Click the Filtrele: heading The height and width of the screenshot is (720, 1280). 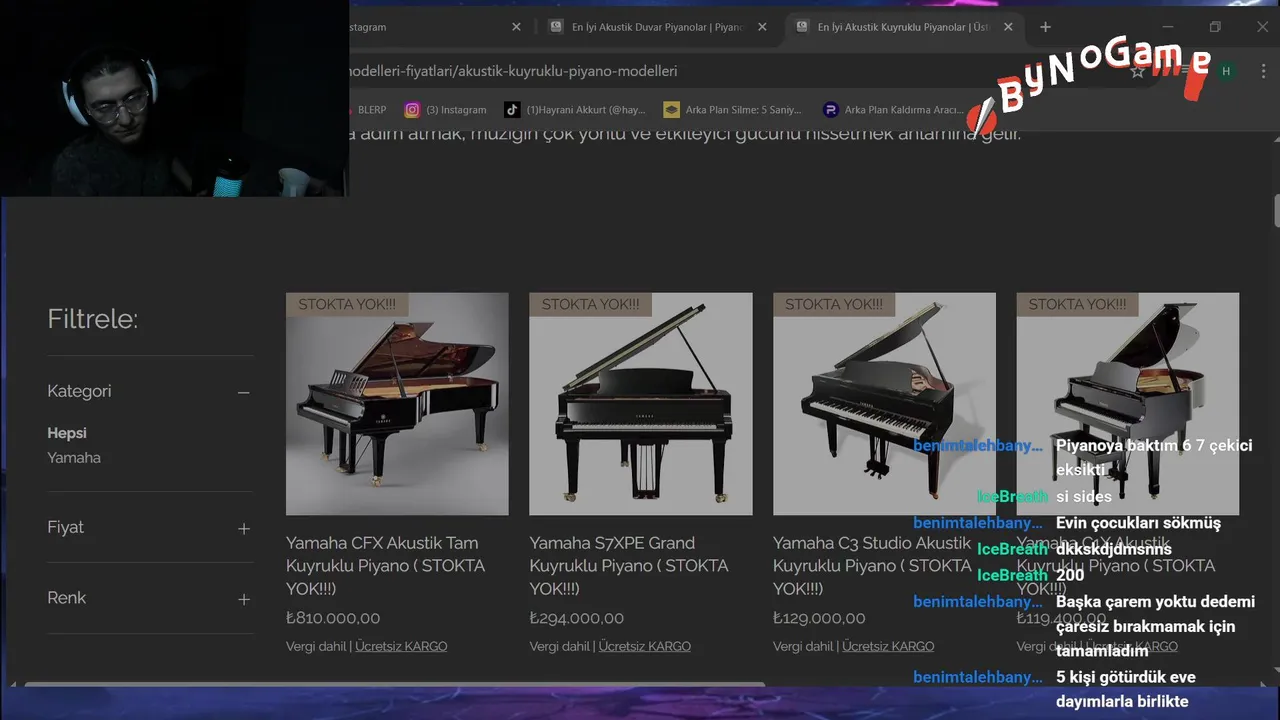pyautogui.click(x=93, y=319)
